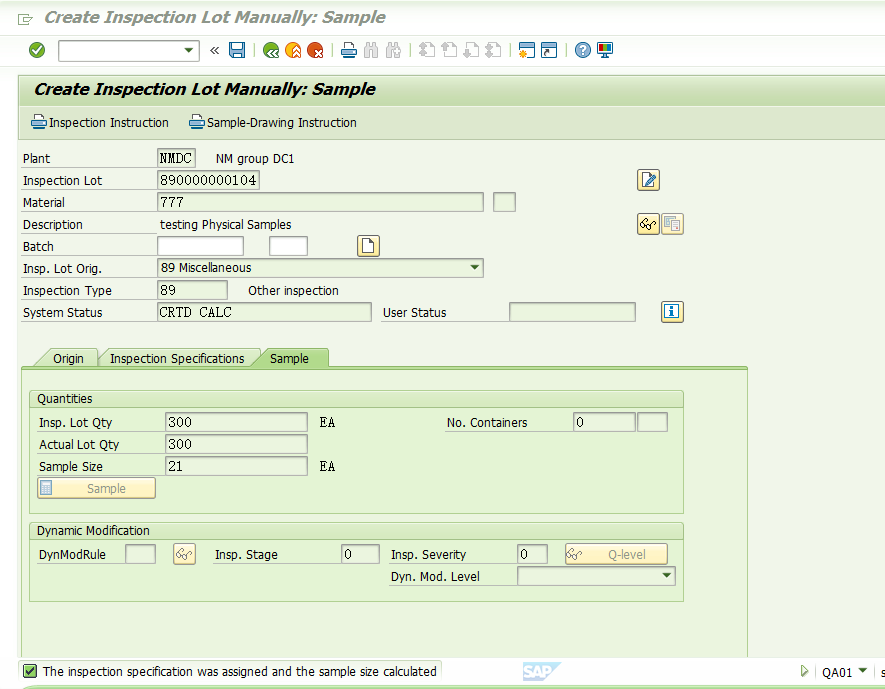Click the Sample calculation button
This screenshot has width=885, height=689.
click(x=97, y=488)
